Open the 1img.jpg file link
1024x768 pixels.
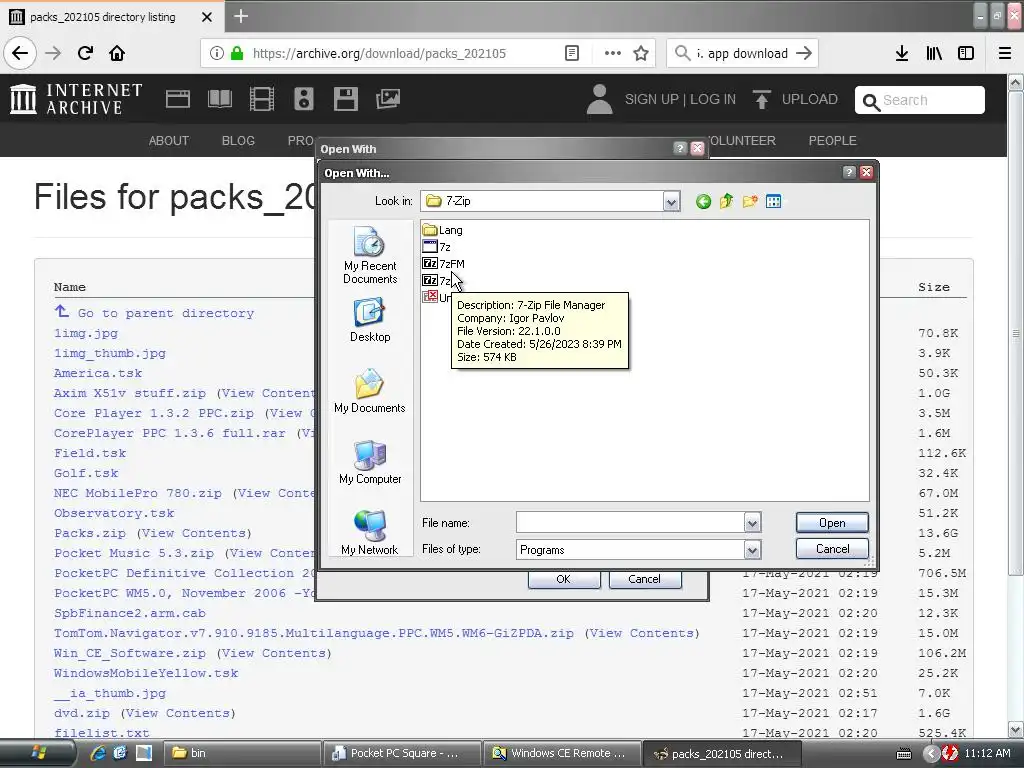pyautogui.click(x=86, y=333)
